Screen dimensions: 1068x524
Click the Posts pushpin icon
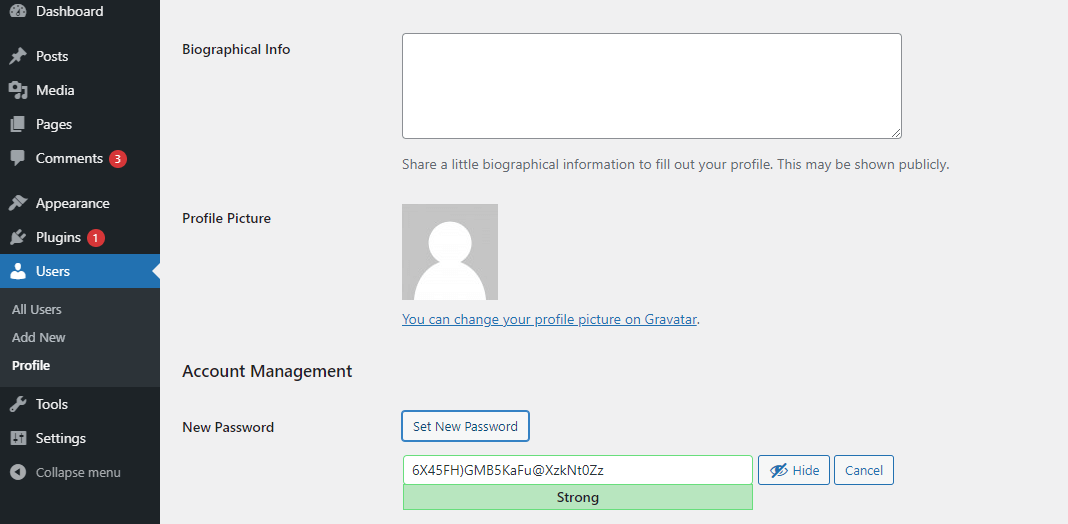[18, 56]
